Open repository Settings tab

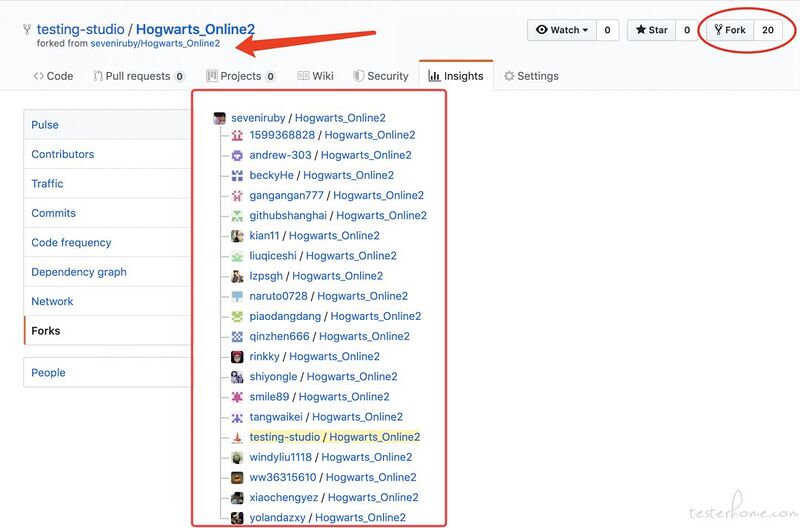531,76
